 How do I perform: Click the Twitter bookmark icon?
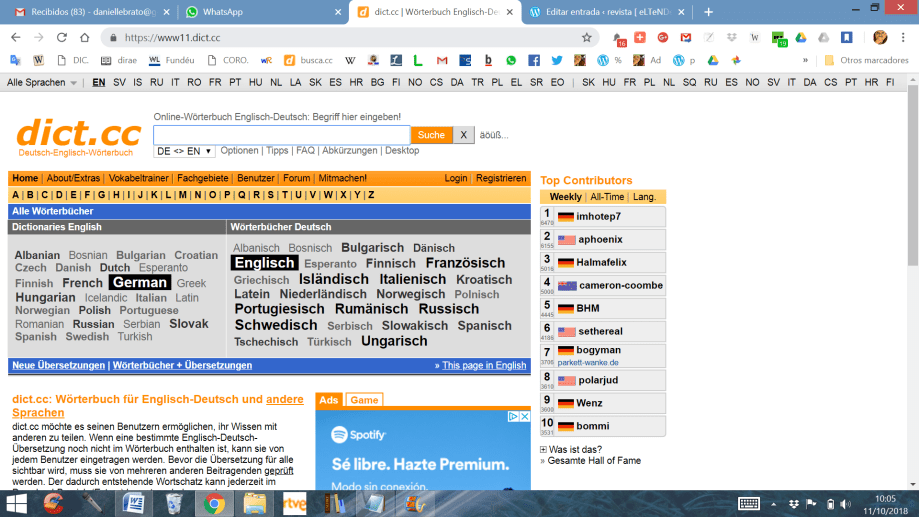tap(555, 60)
